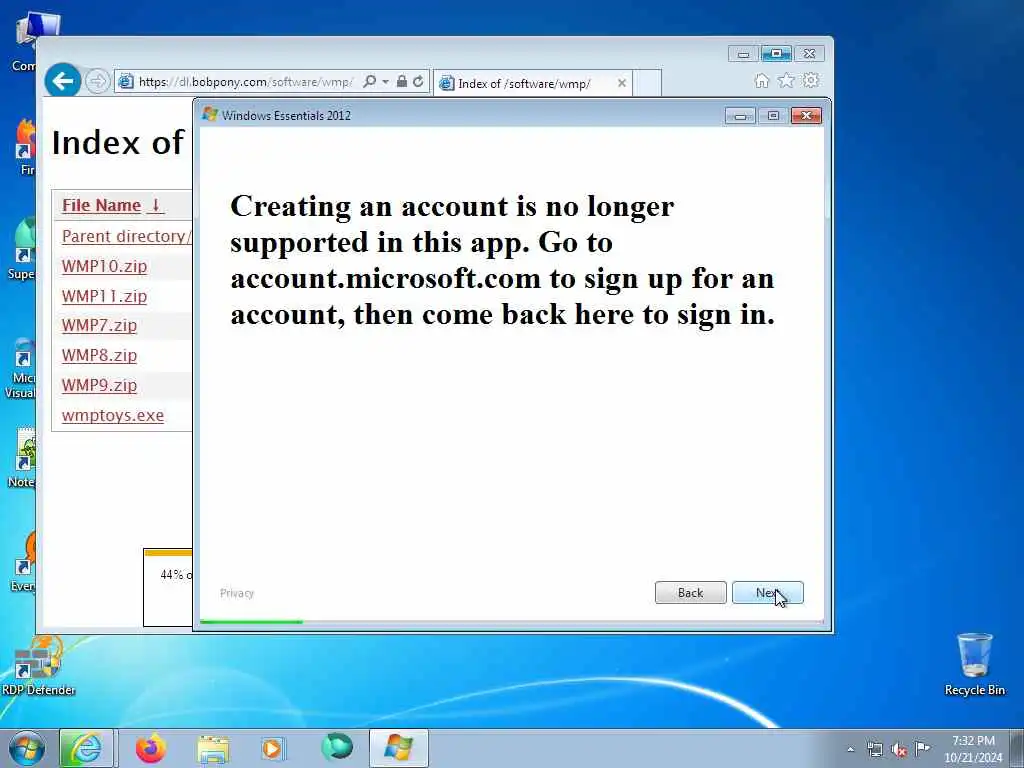The height and width of the screenshot is (768, 1024).
Task: Click the Show desktop strip on taskbar
Action: click(x=1017, y=748)
